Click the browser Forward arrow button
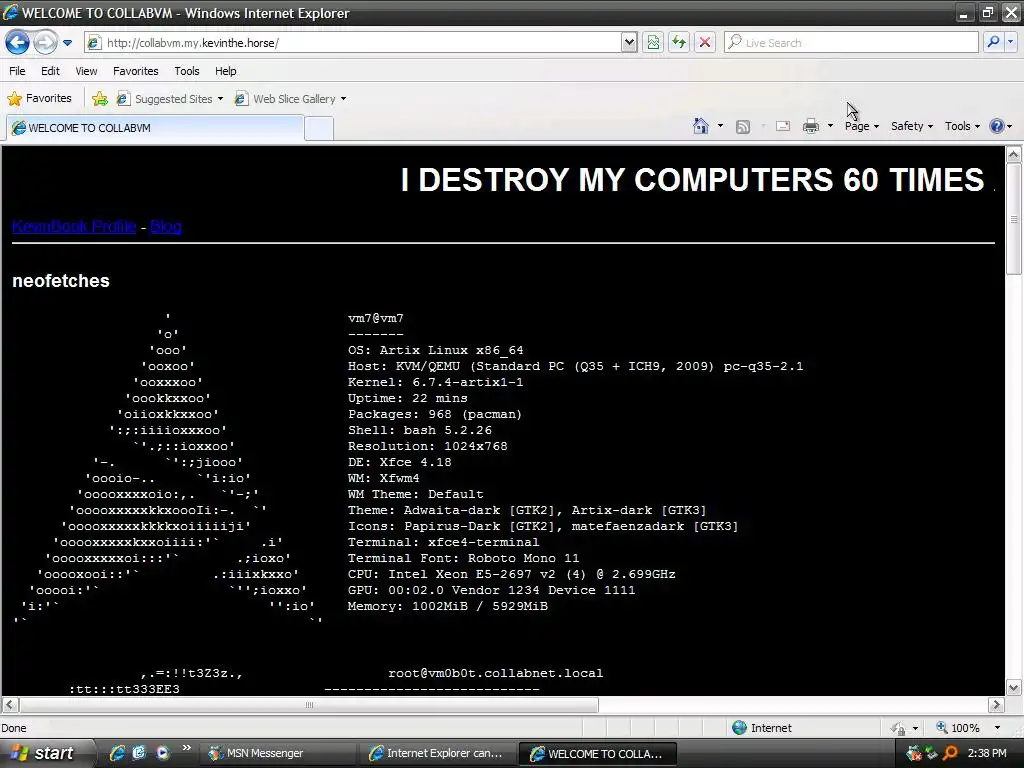This screenshot has width=1024, height=768. pyautogui.click(x=45, y=42)
